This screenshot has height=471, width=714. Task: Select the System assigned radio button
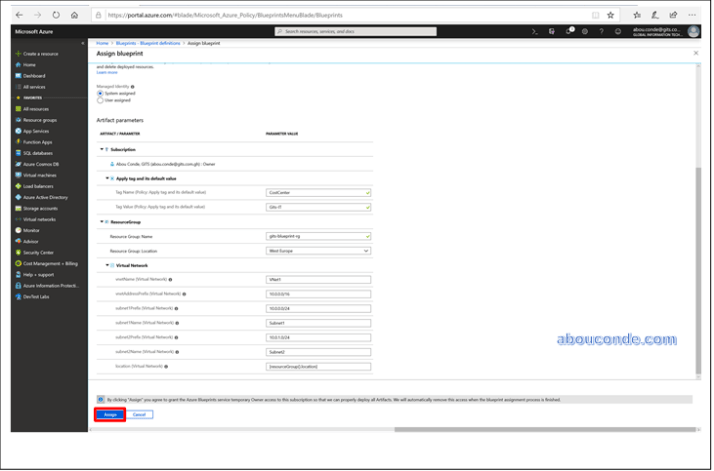coord(100,93)
